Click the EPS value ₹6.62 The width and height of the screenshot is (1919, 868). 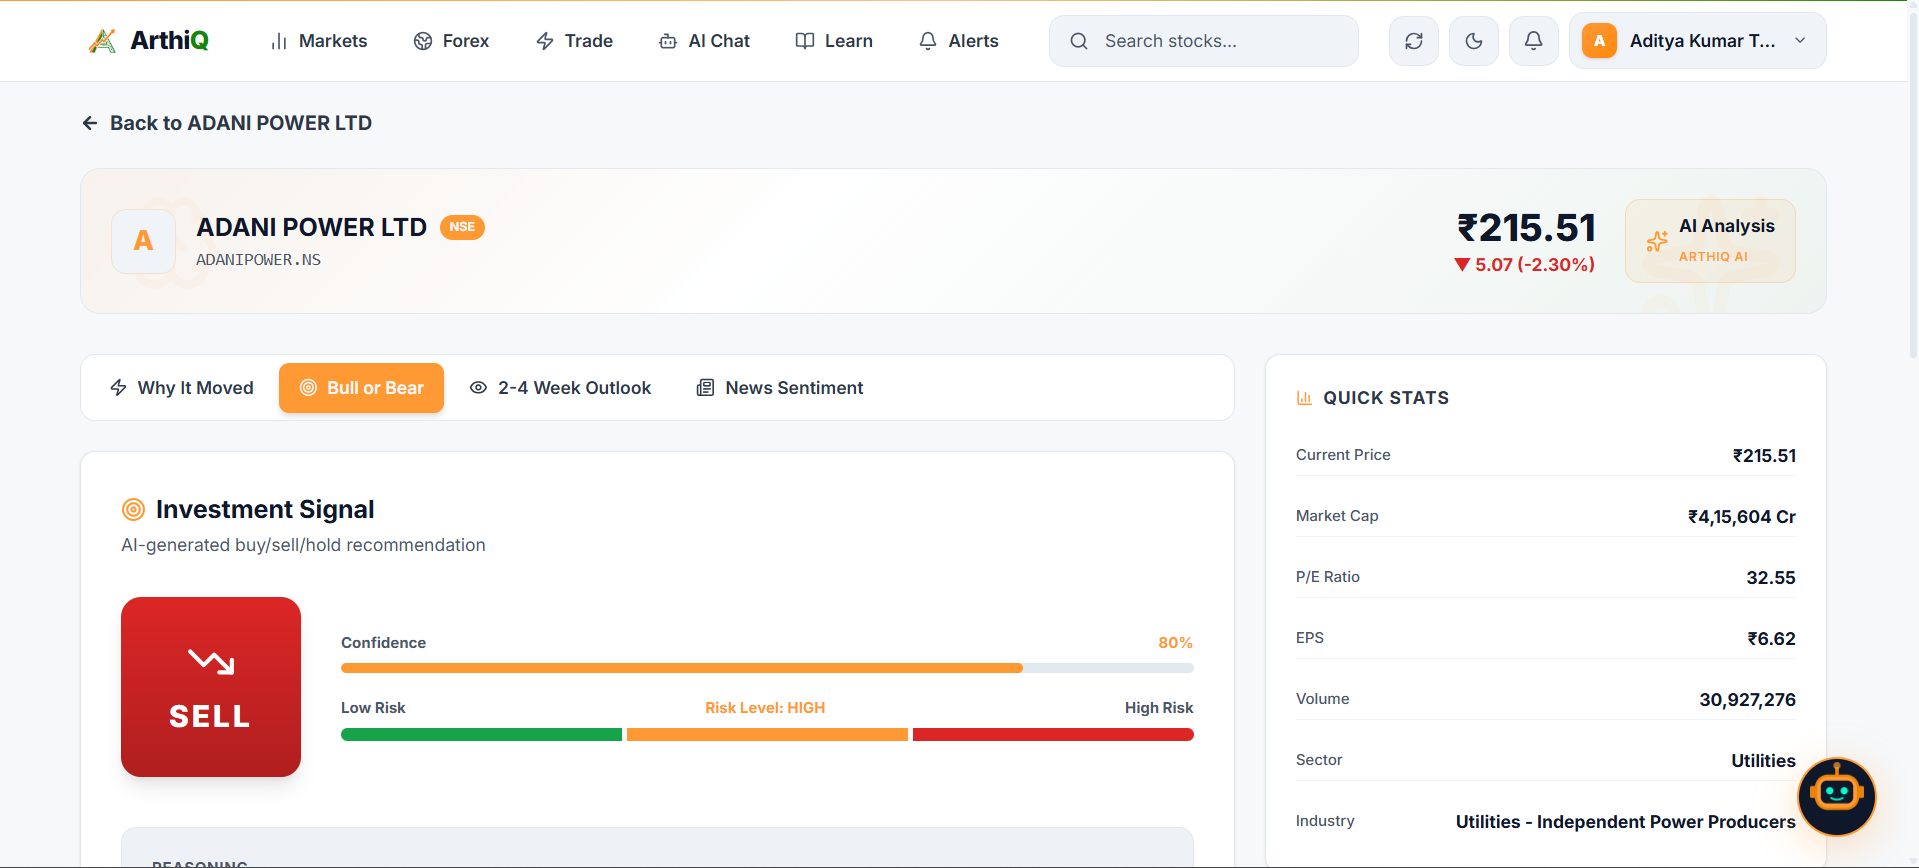[x=1771, y=639]
